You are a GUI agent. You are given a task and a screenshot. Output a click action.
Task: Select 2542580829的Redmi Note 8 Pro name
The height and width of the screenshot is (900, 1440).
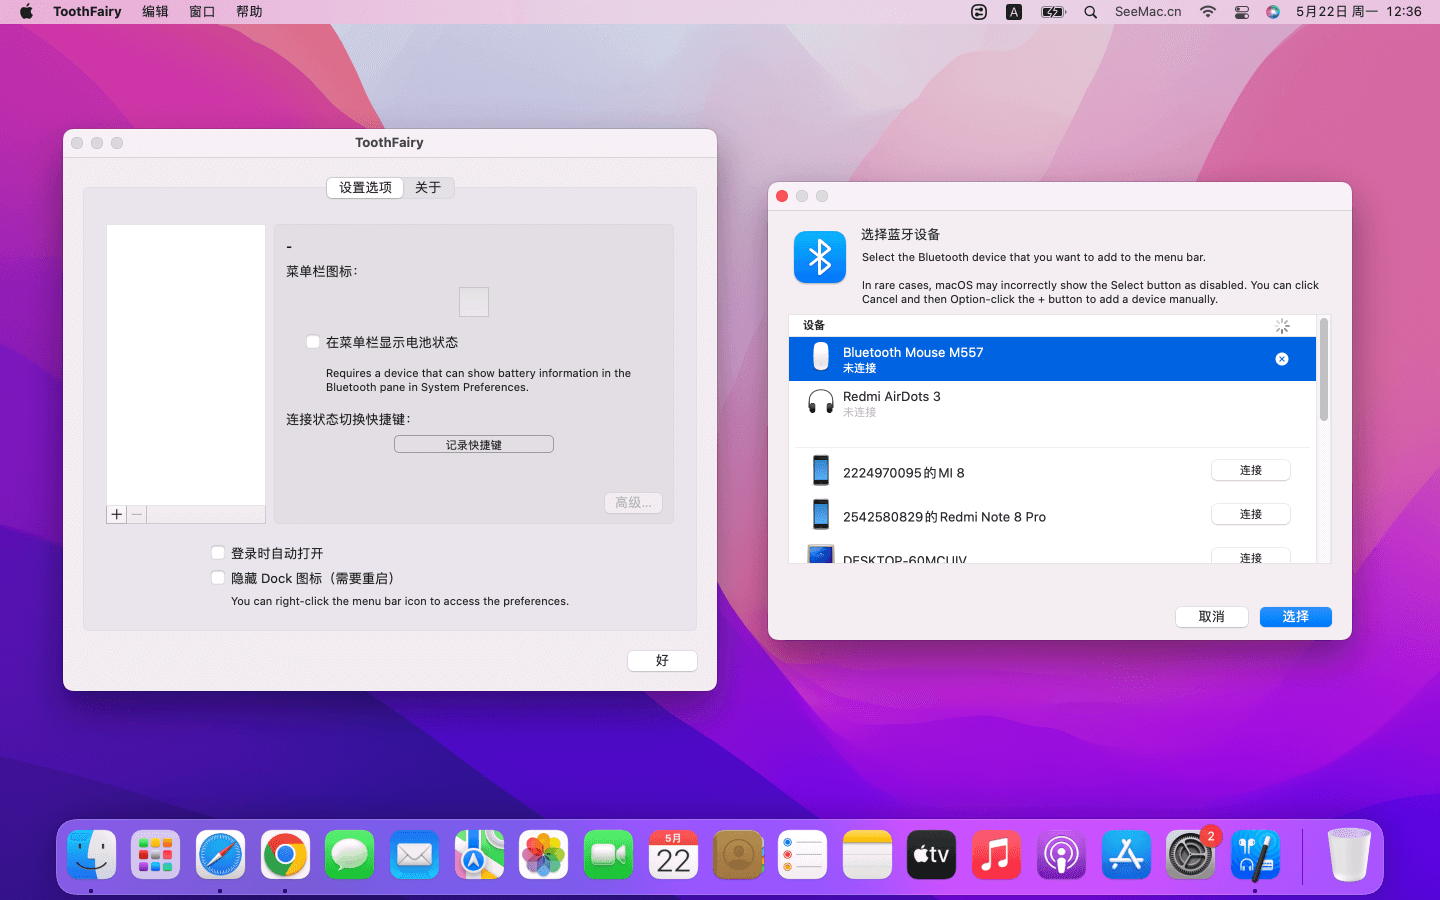click(944, 517)
